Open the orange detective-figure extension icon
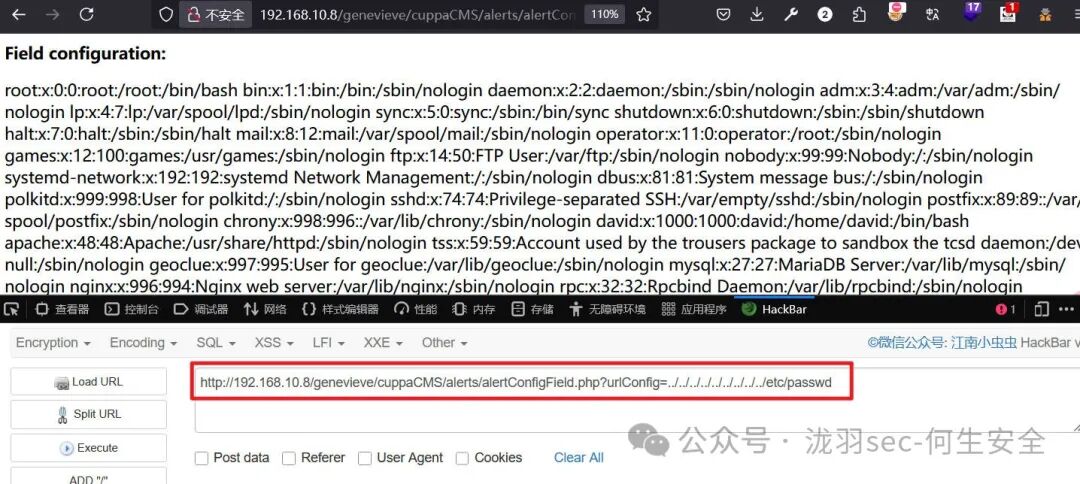The image size is (1080, 484). [x=1046, y=14]
